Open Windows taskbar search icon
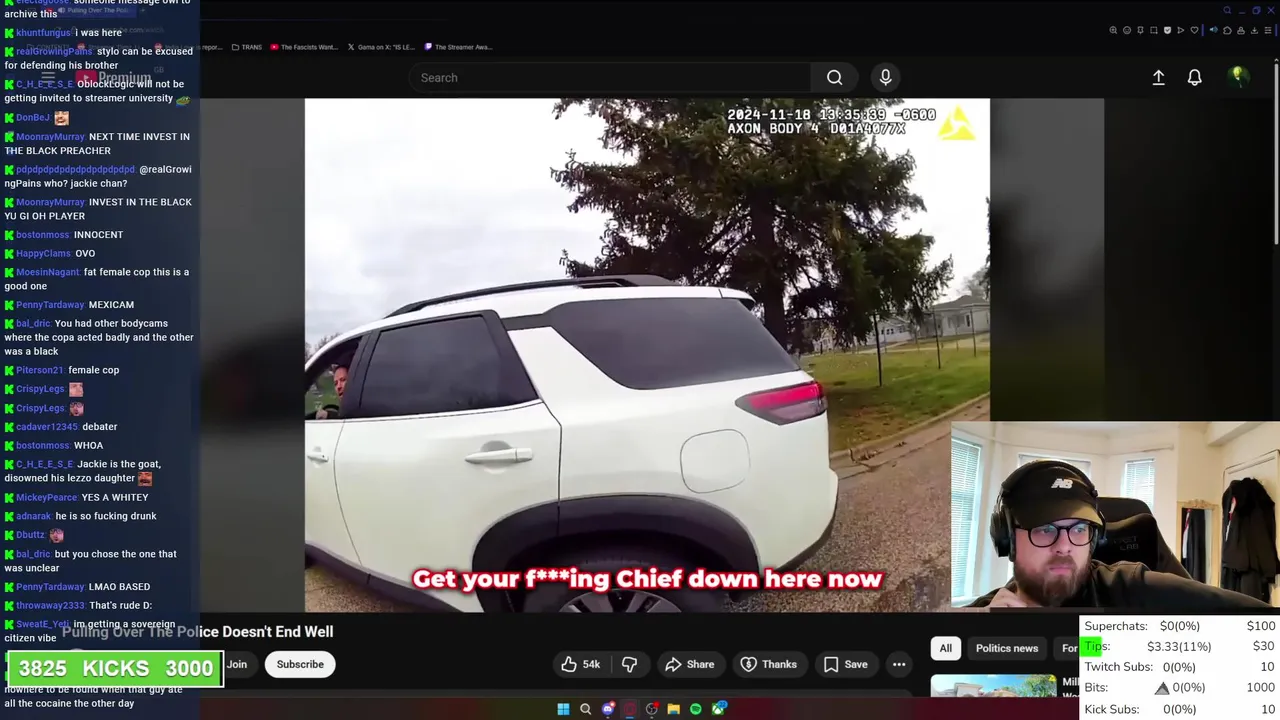 click(x=585, y=709)
